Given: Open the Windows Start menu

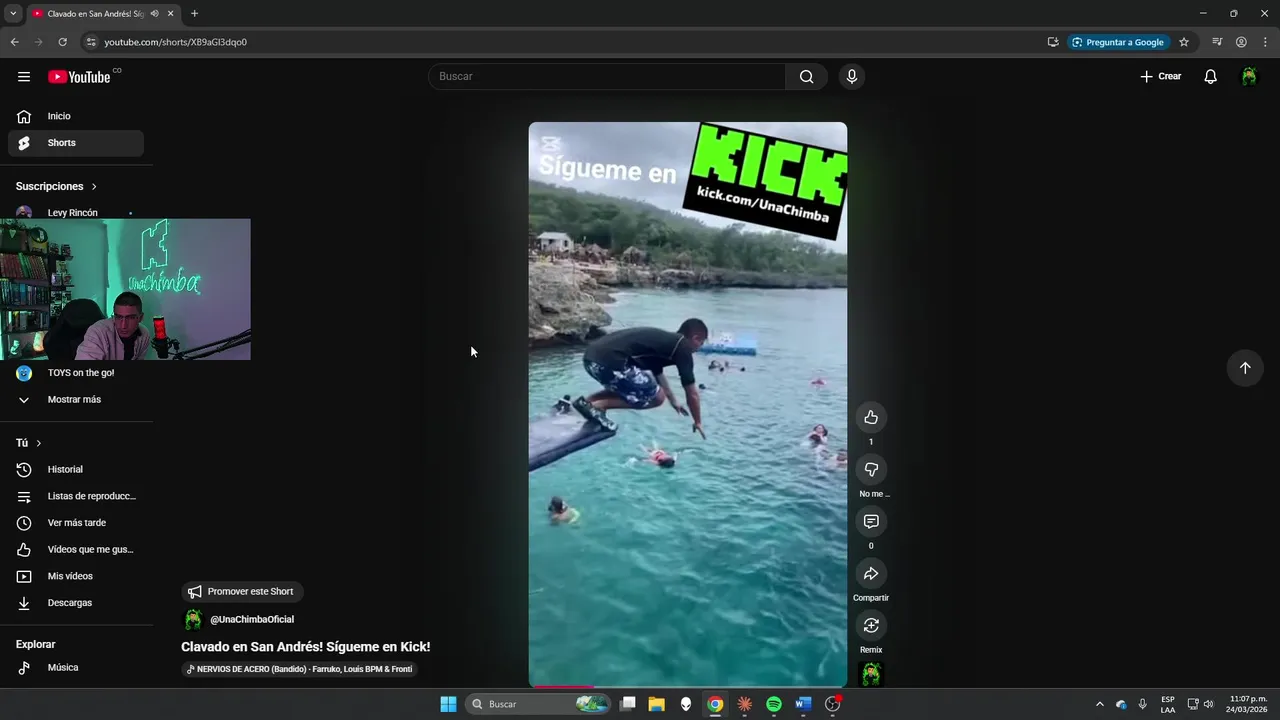Looking at the screenshot, I should click(x=448, y=704).
